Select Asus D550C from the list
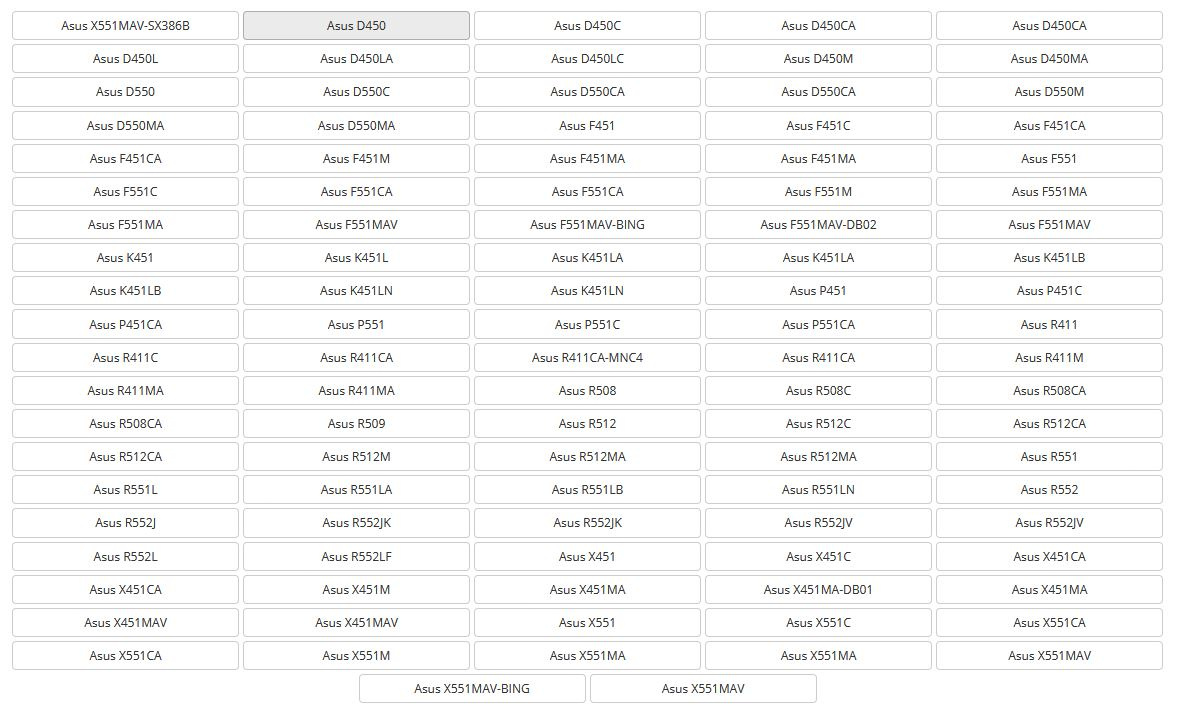Viewport: 1177px width, 714px height. 356,92
